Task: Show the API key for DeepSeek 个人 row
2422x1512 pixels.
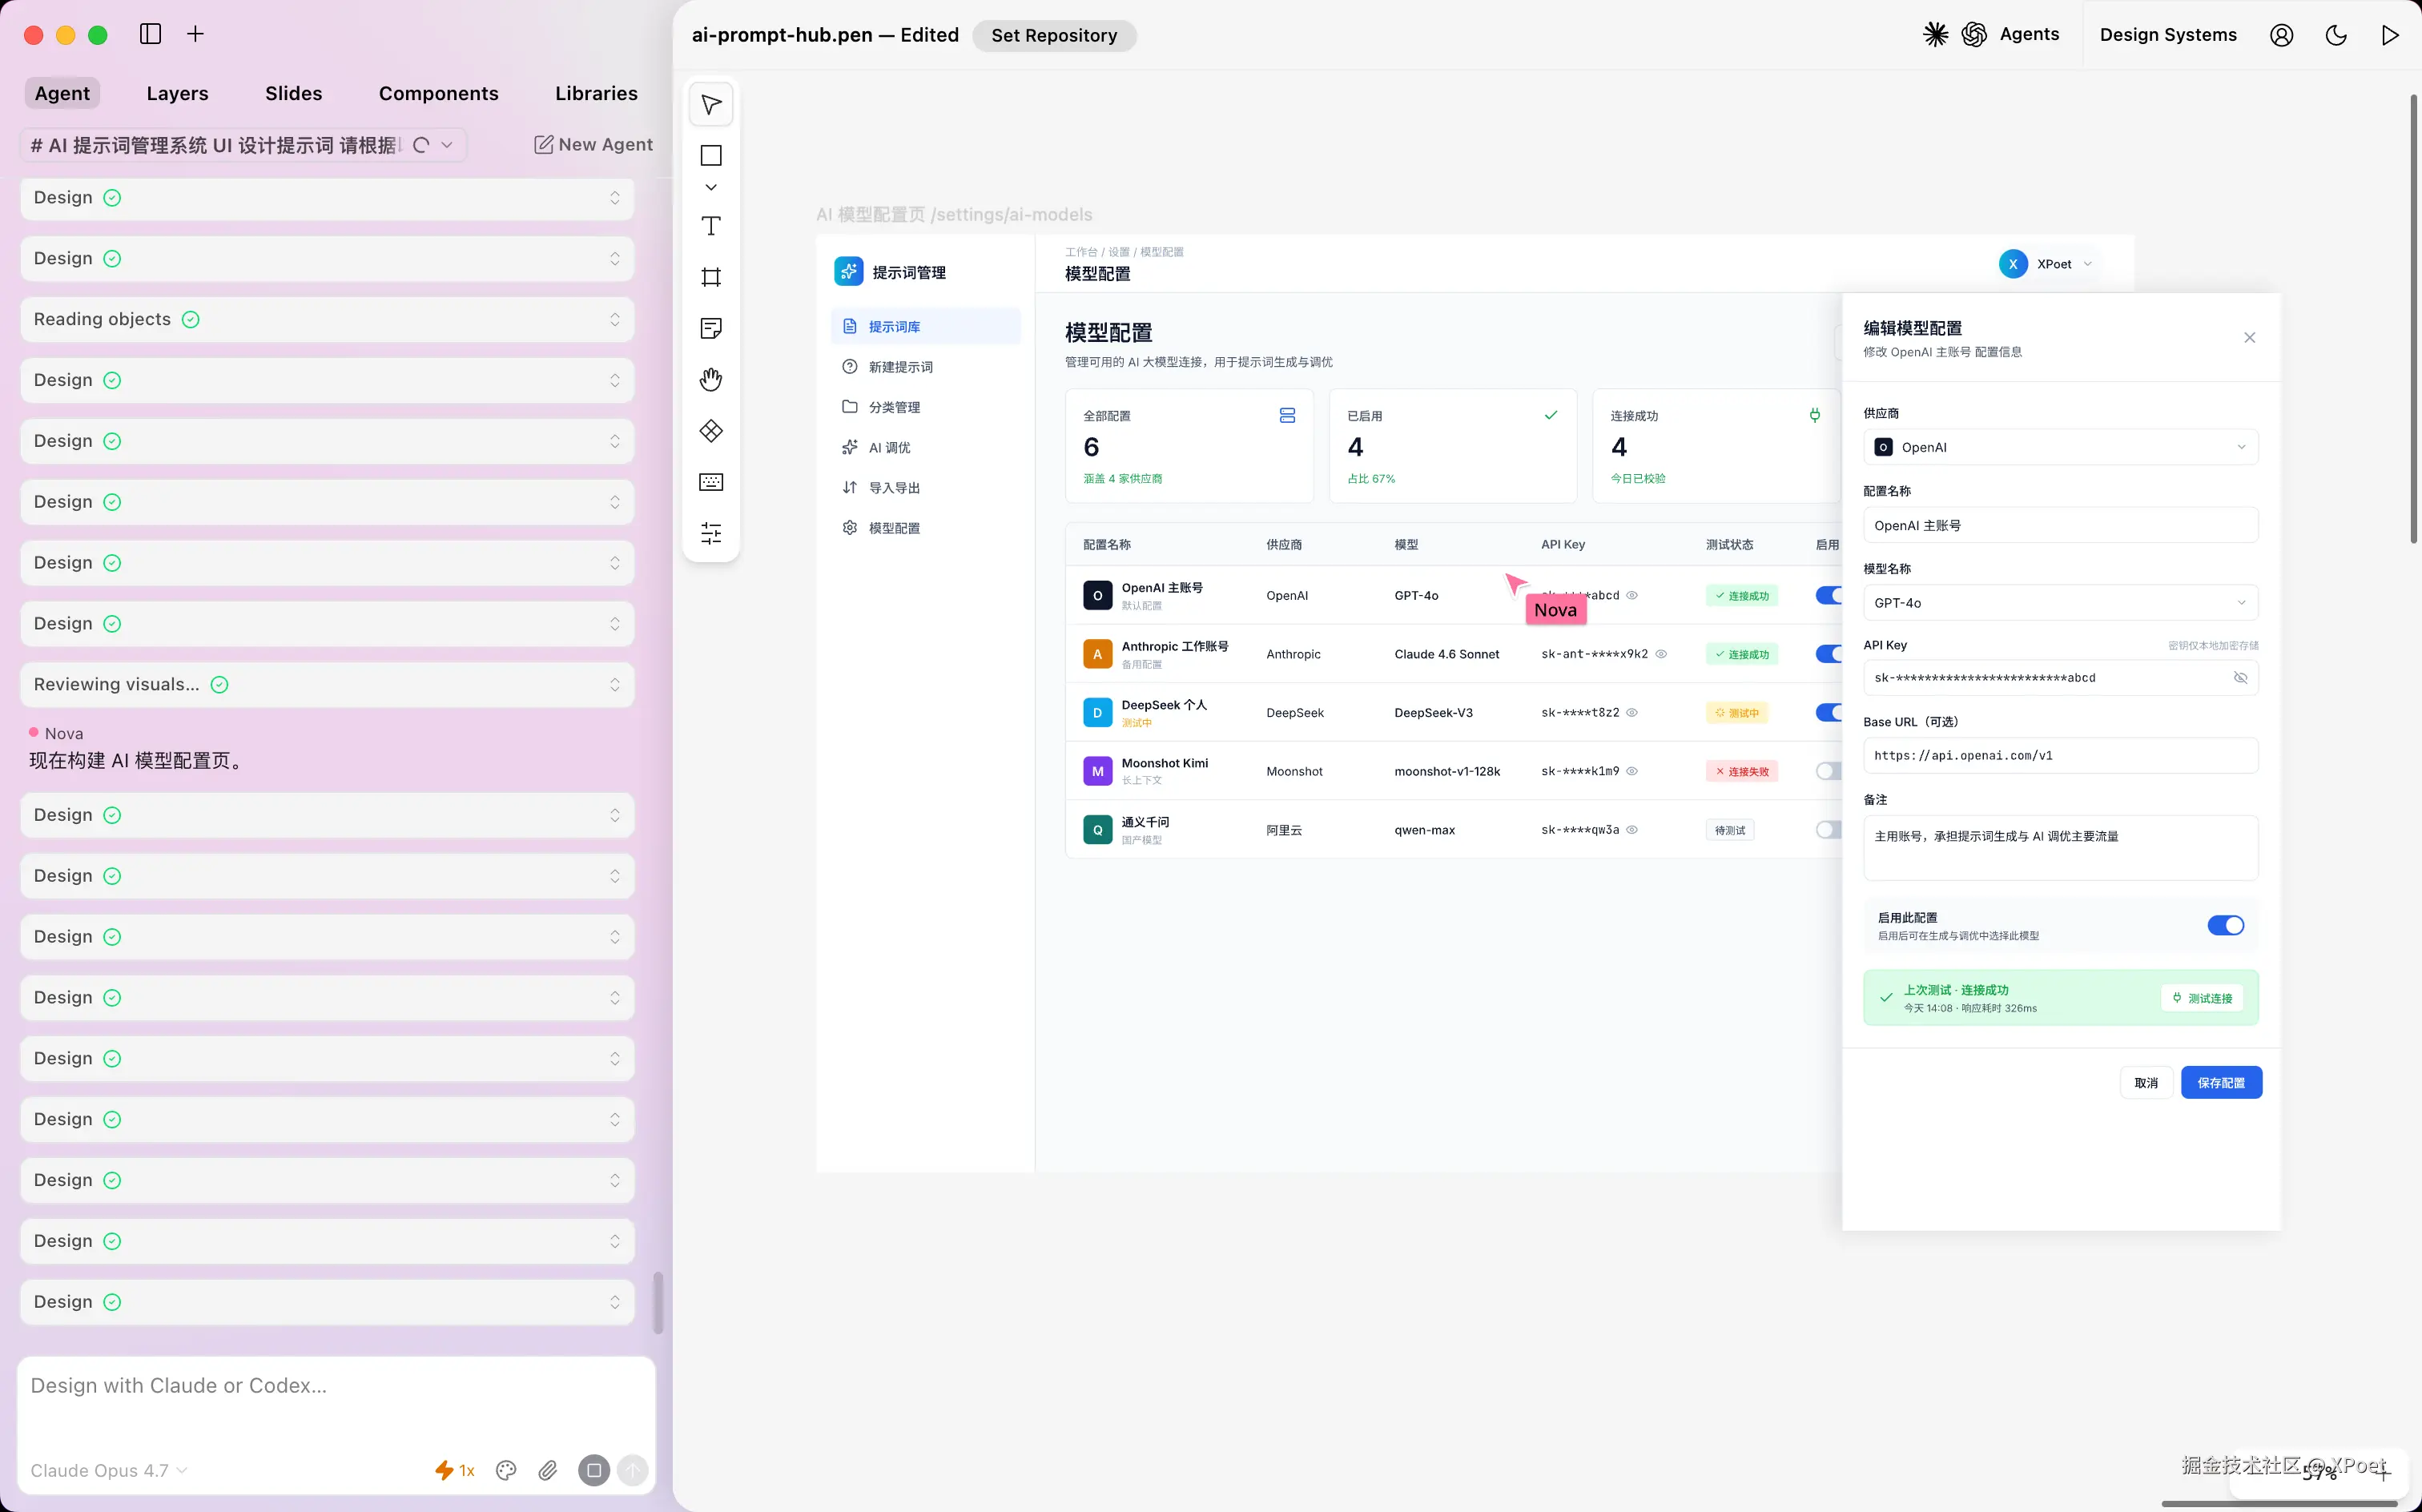Action: coord(1632,713)
